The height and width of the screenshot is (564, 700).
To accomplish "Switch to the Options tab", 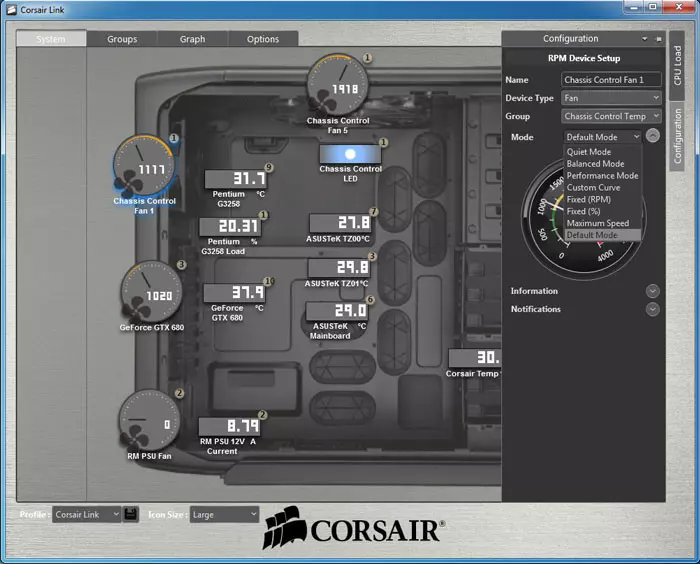I will point(263,39).
